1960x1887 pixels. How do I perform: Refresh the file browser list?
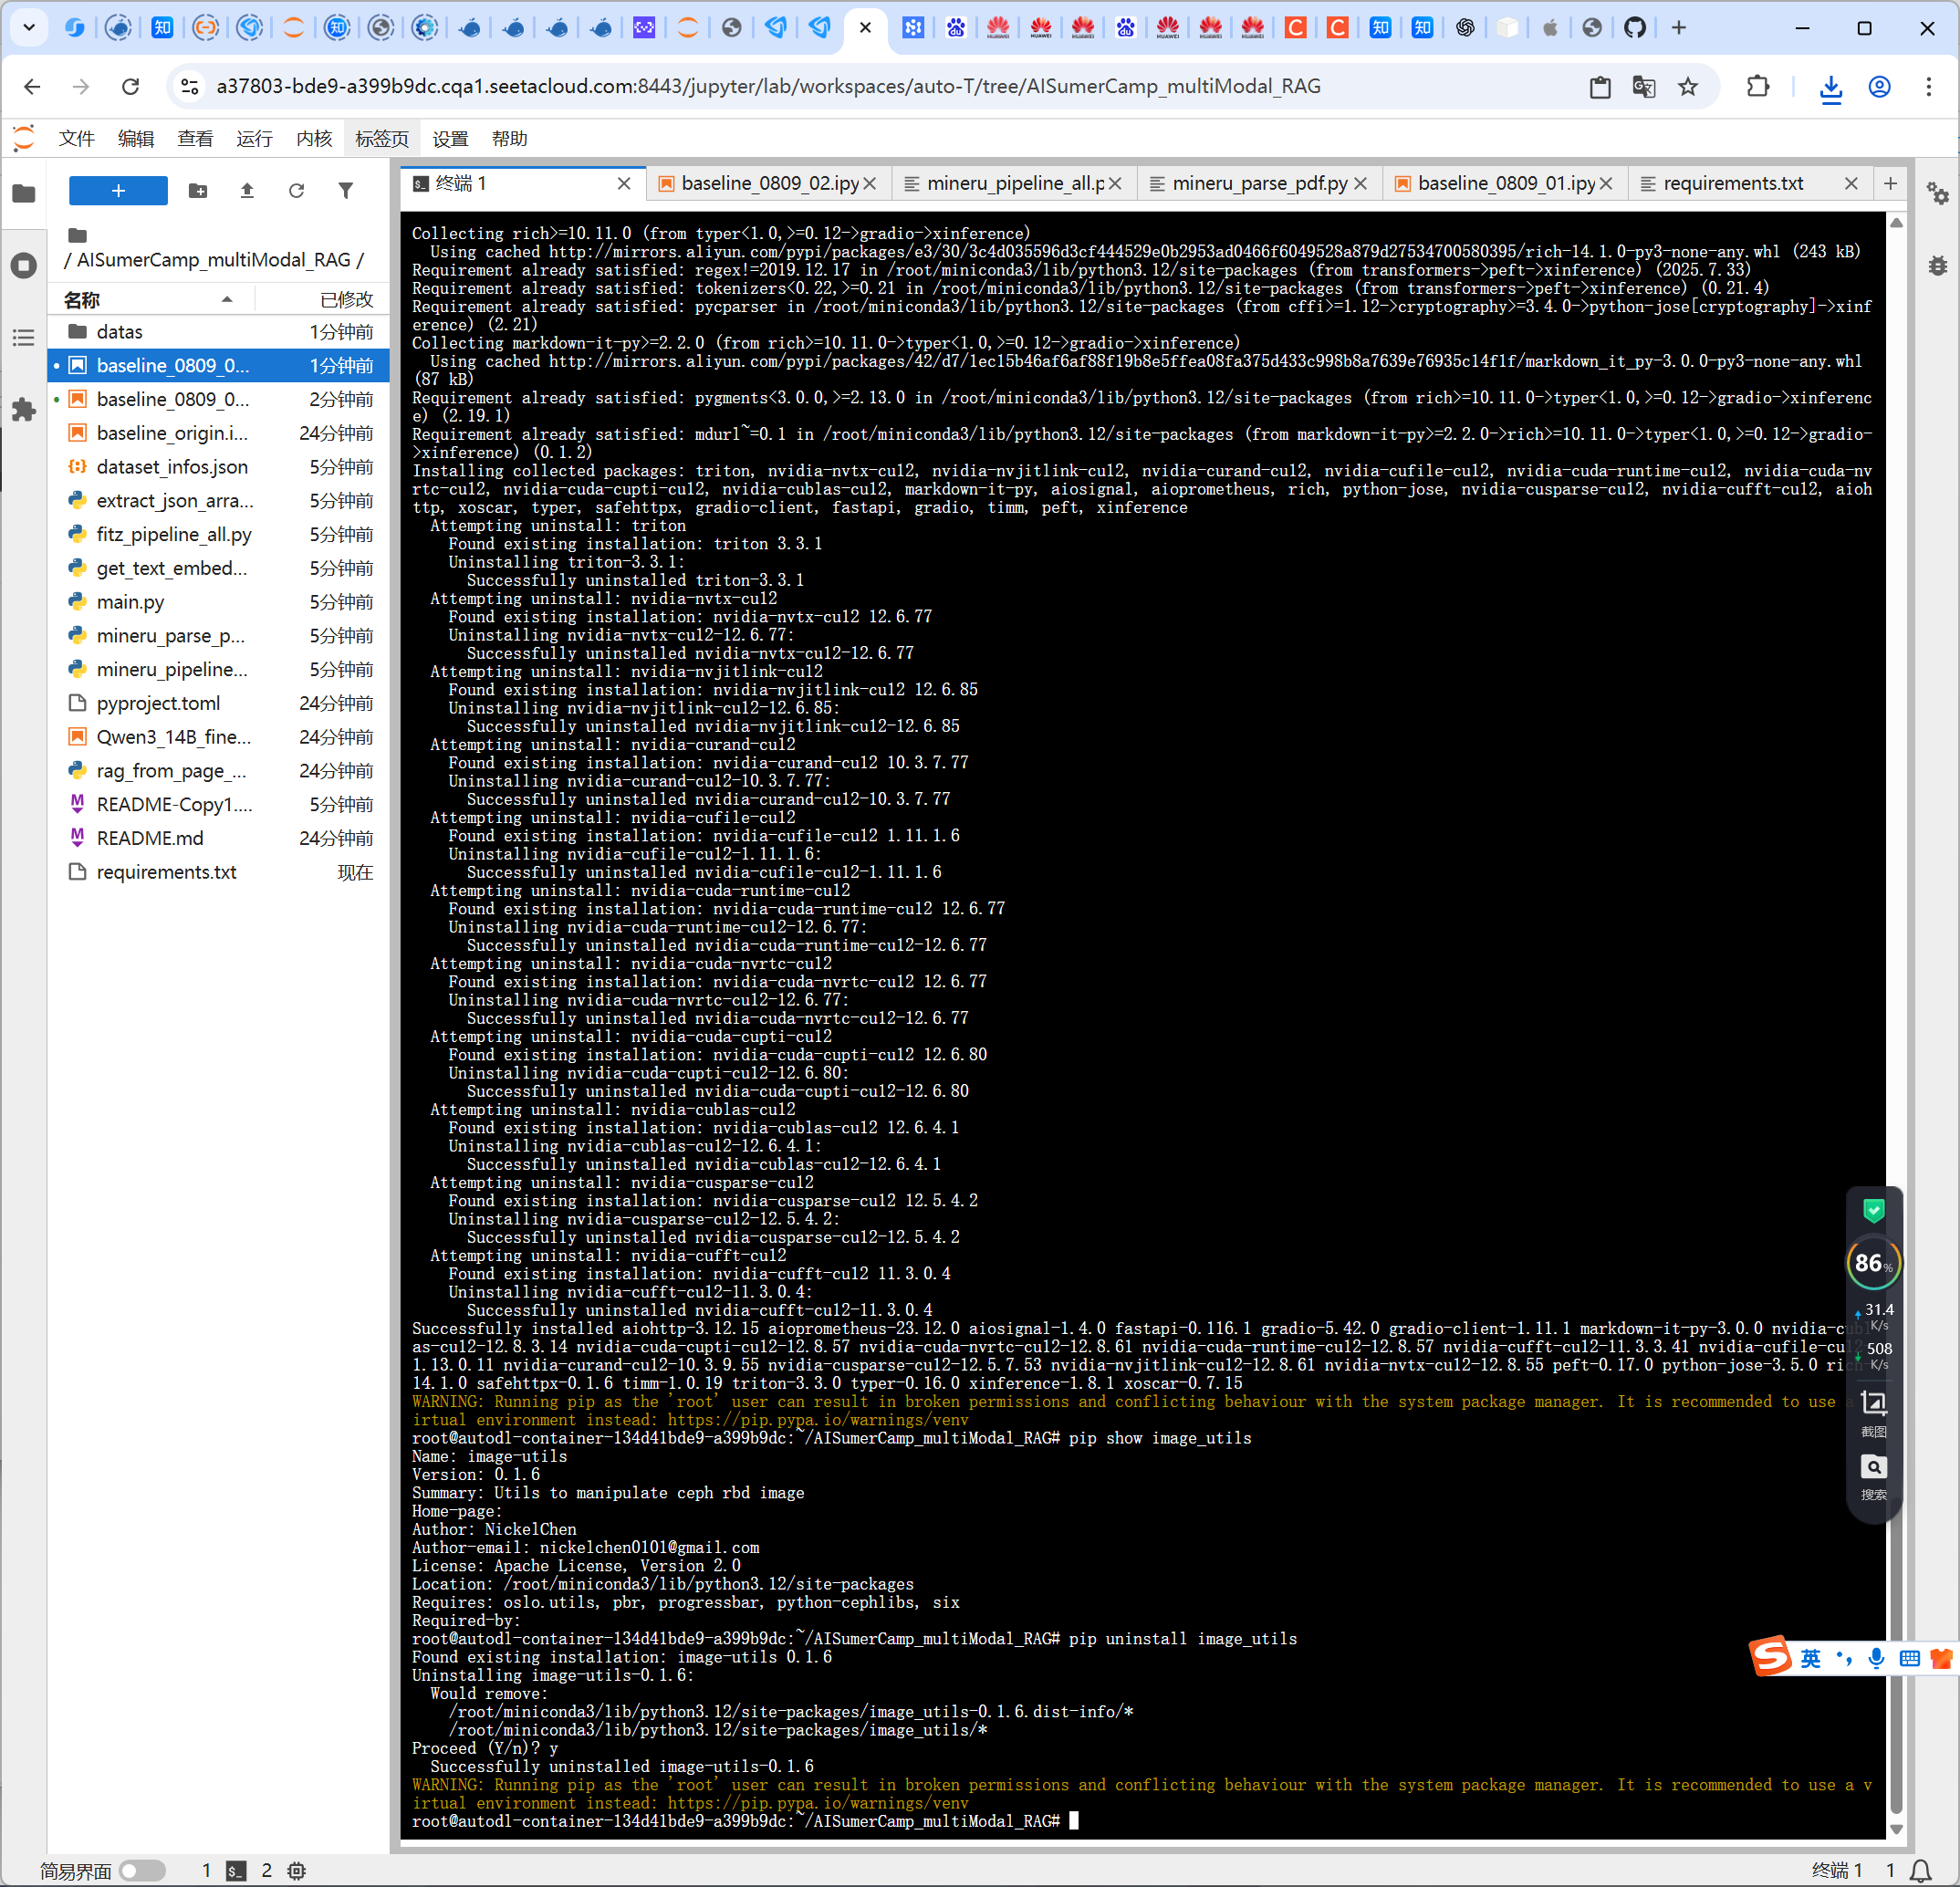tap(296, 190)
